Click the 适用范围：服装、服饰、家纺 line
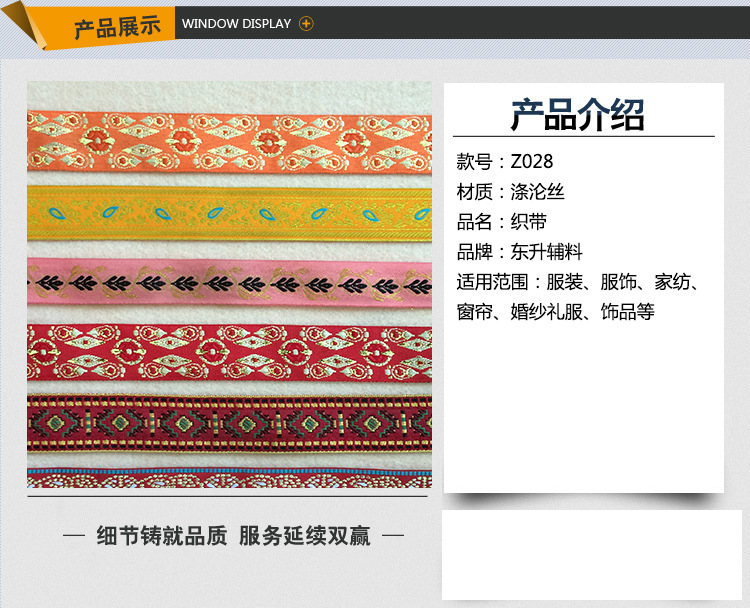The width and height of the screenshot is (750, 608). 578,282
